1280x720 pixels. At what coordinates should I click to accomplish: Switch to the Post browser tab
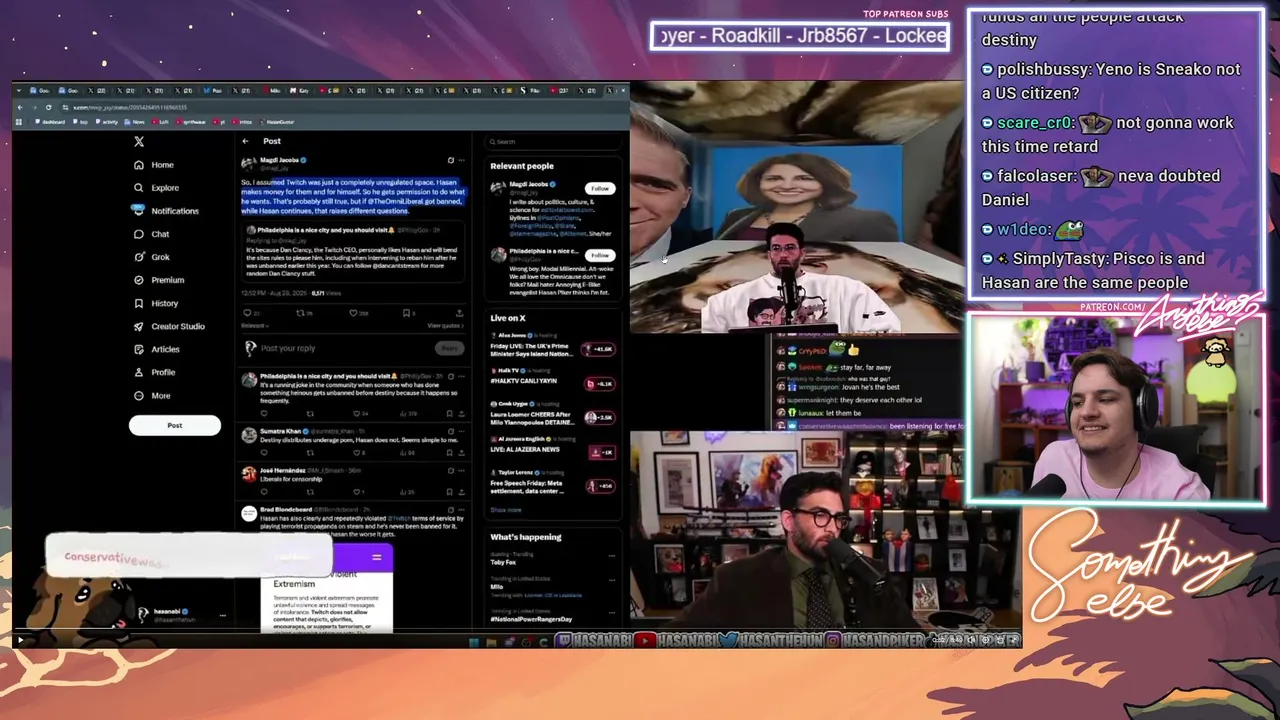[x=214, y=91]
